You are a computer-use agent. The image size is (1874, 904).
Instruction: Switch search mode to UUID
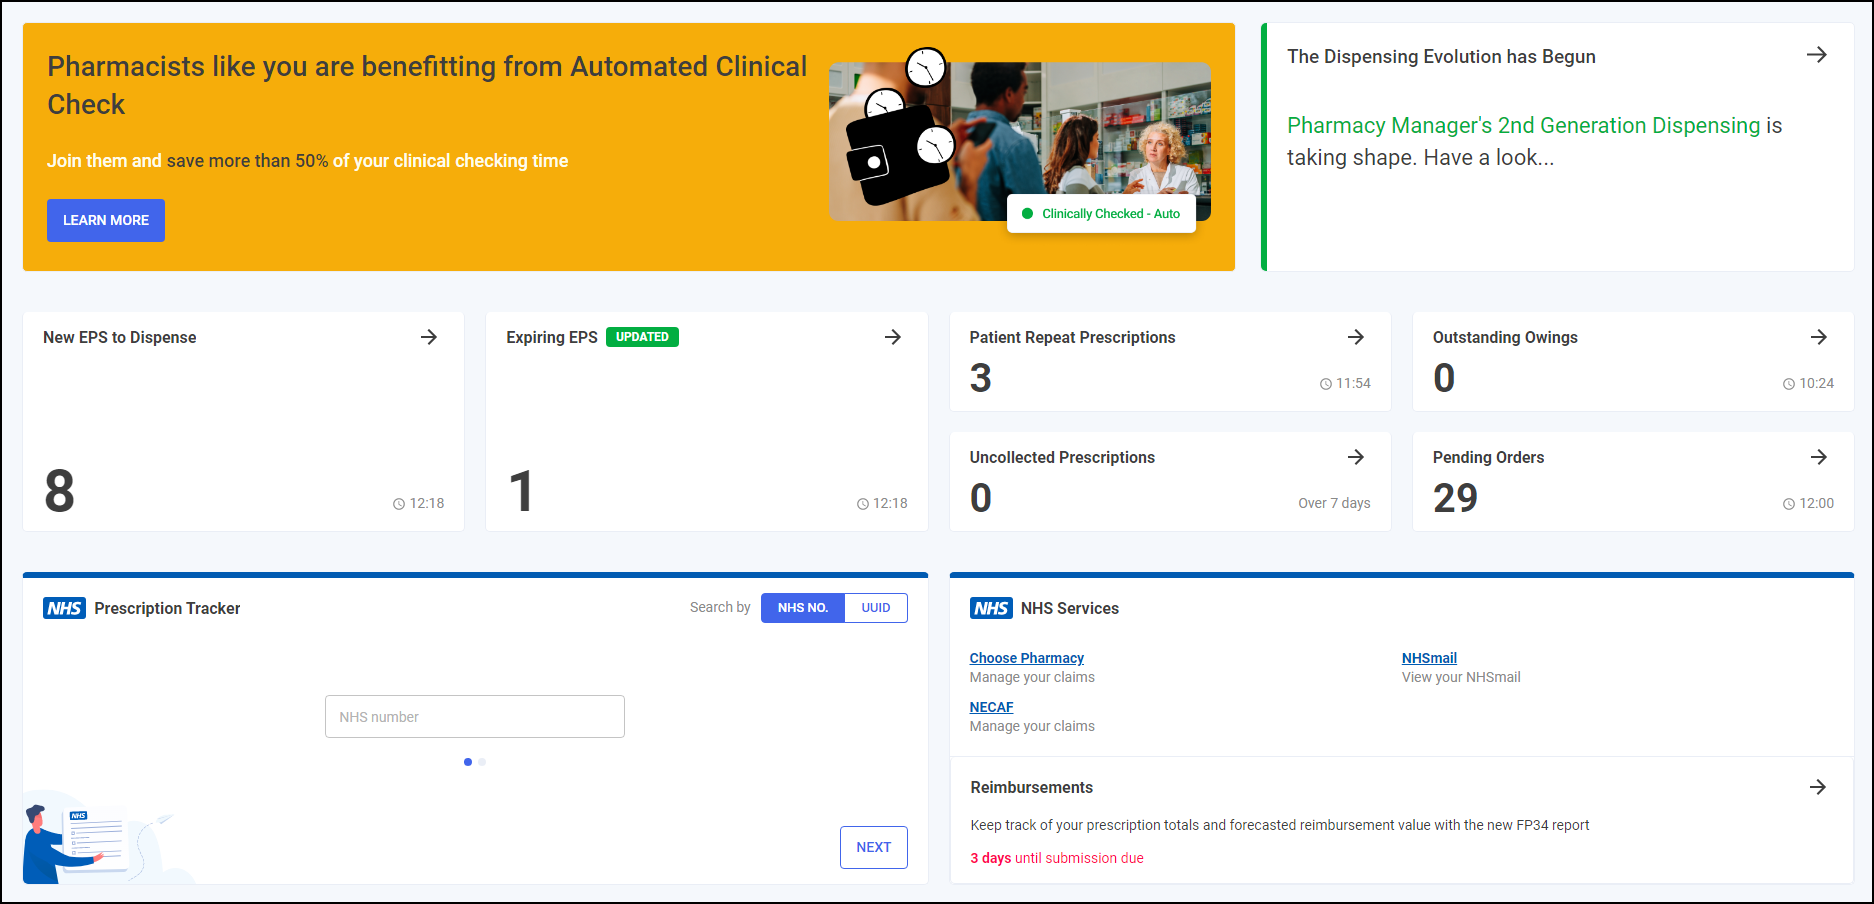point(876,608)
